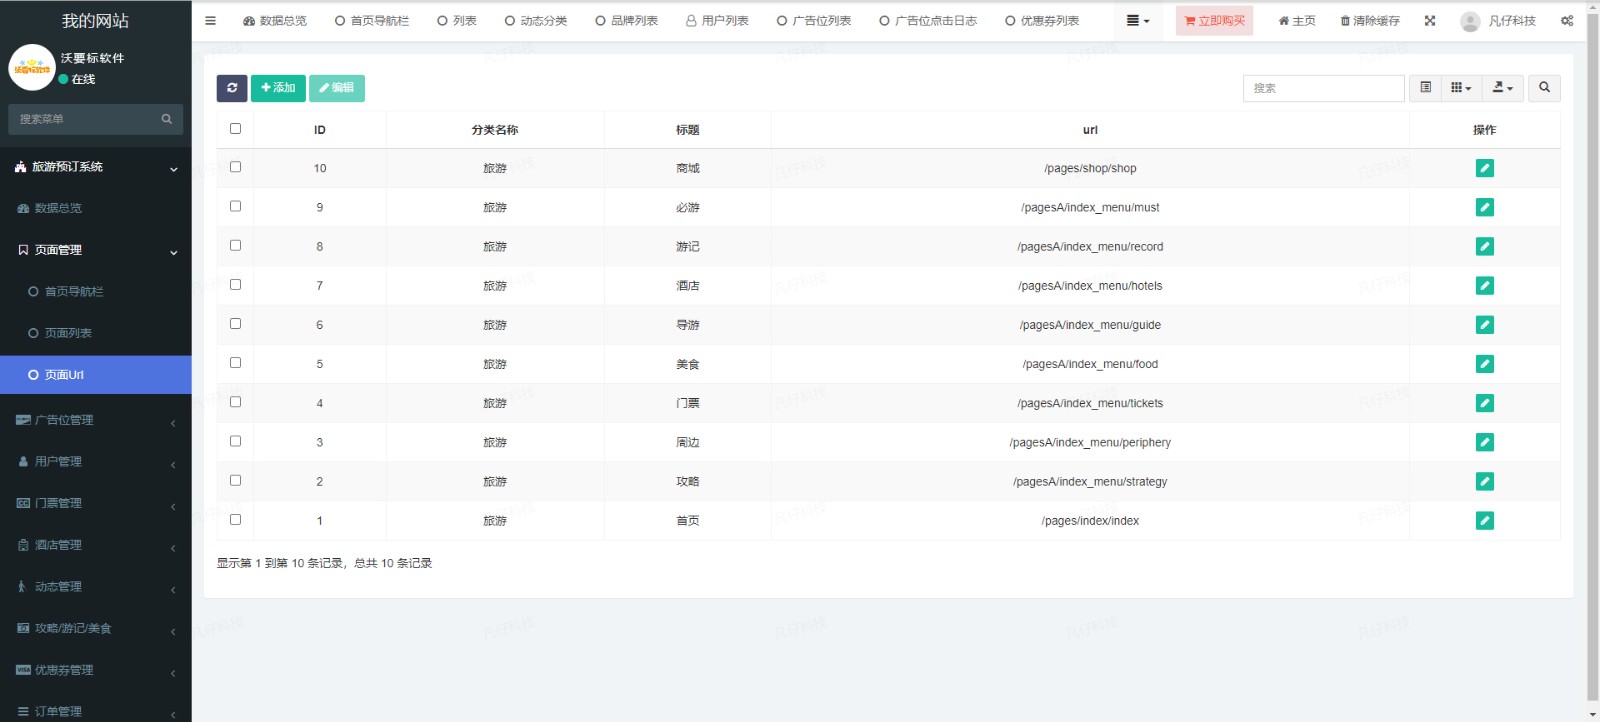This screenshot has height=722, width=1600.
Task: Check the checkbox for row ID 6
Action: click(x=235, y=323)
